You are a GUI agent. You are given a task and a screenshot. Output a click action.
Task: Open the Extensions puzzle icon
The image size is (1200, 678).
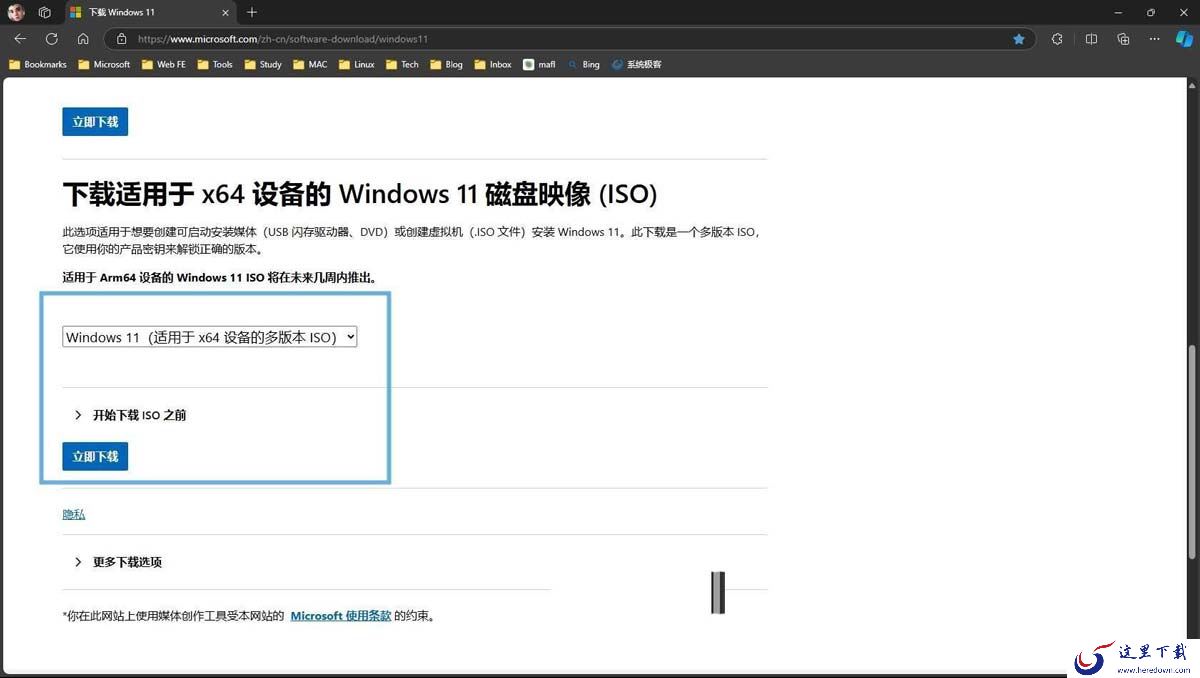pyautogui.click(x=1057, y=39)
